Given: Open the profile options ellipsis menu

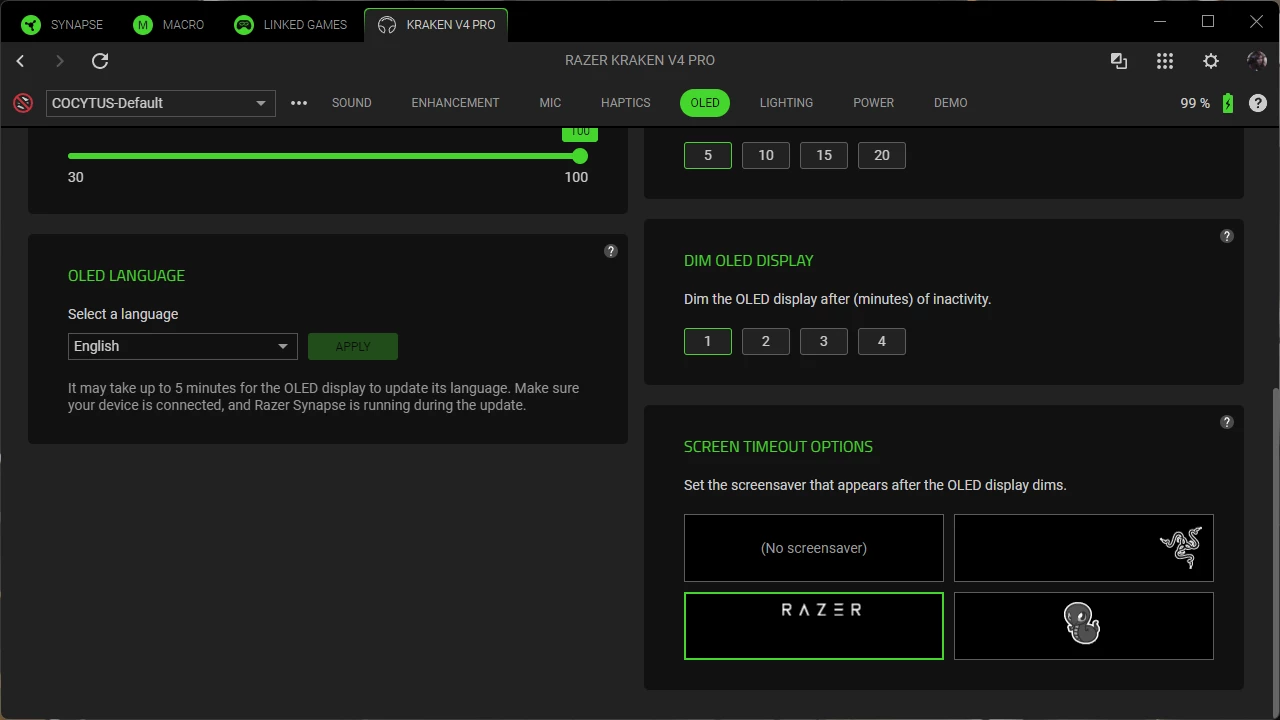Looking at the screenshot, I should click(x=299, y=103).
